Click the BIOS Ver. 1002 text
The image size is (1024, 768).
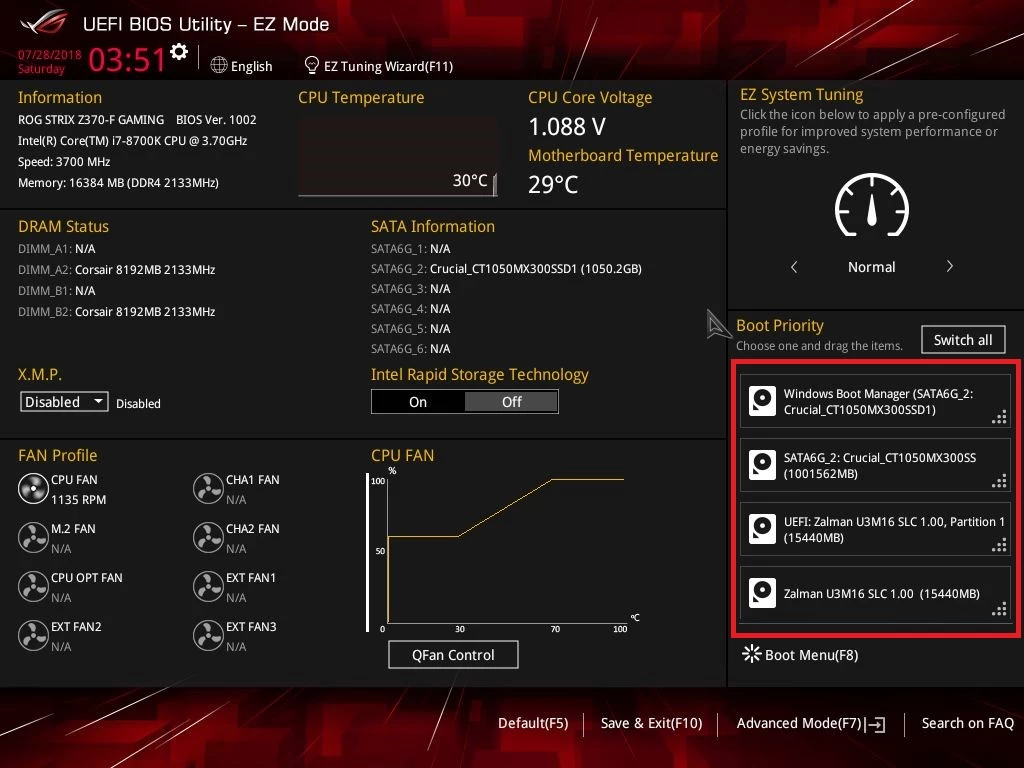(216, 120)
